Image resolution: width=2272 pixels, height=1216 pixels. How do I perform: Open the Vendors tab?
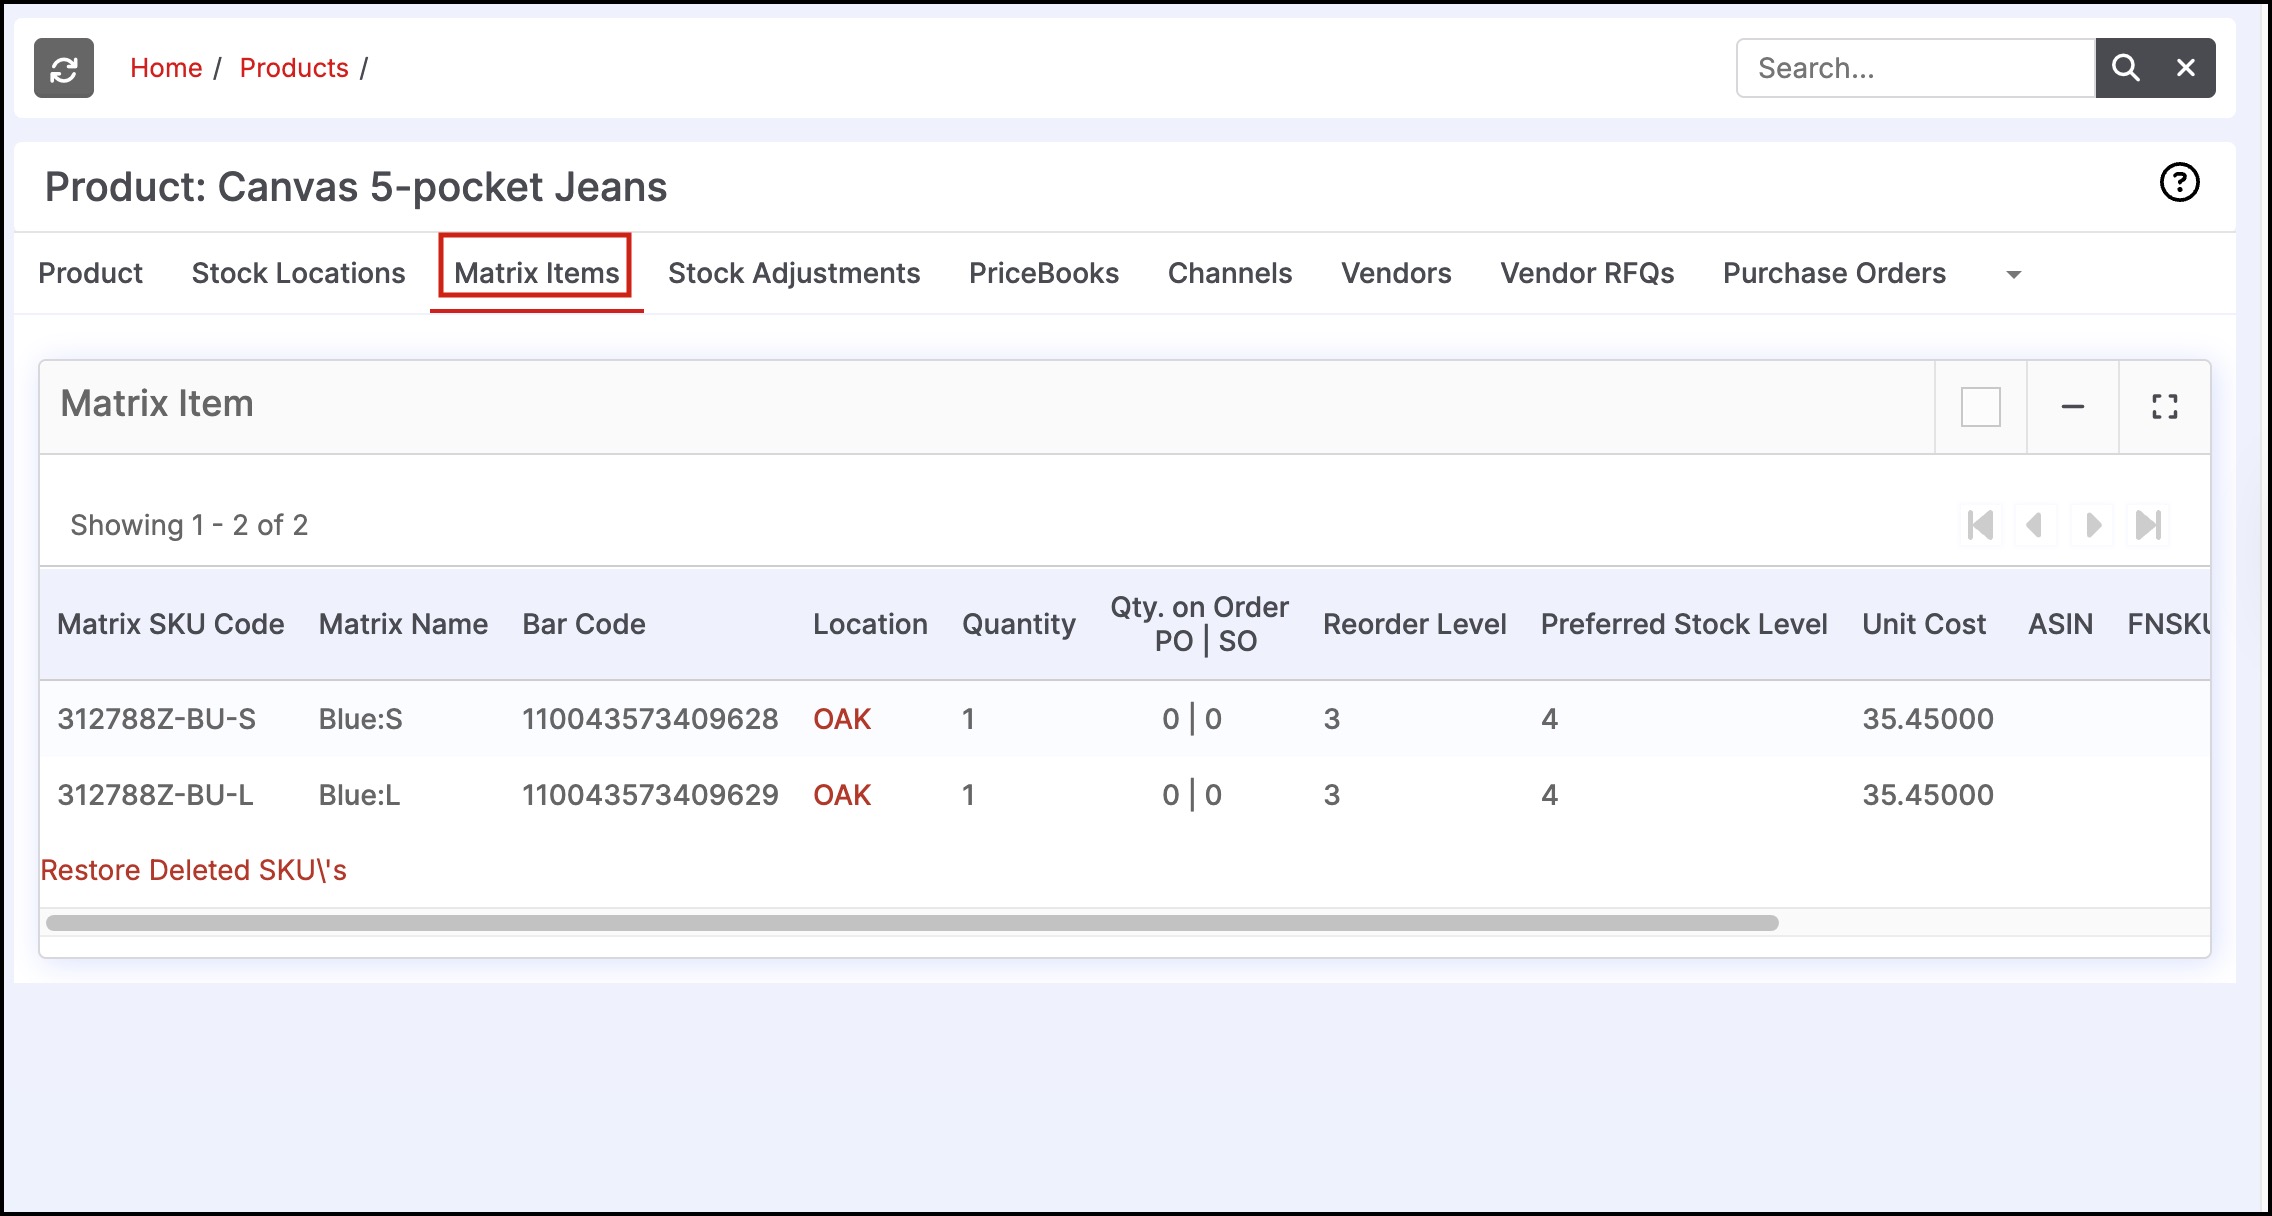pyautogui.click(x=1396, y=273)
